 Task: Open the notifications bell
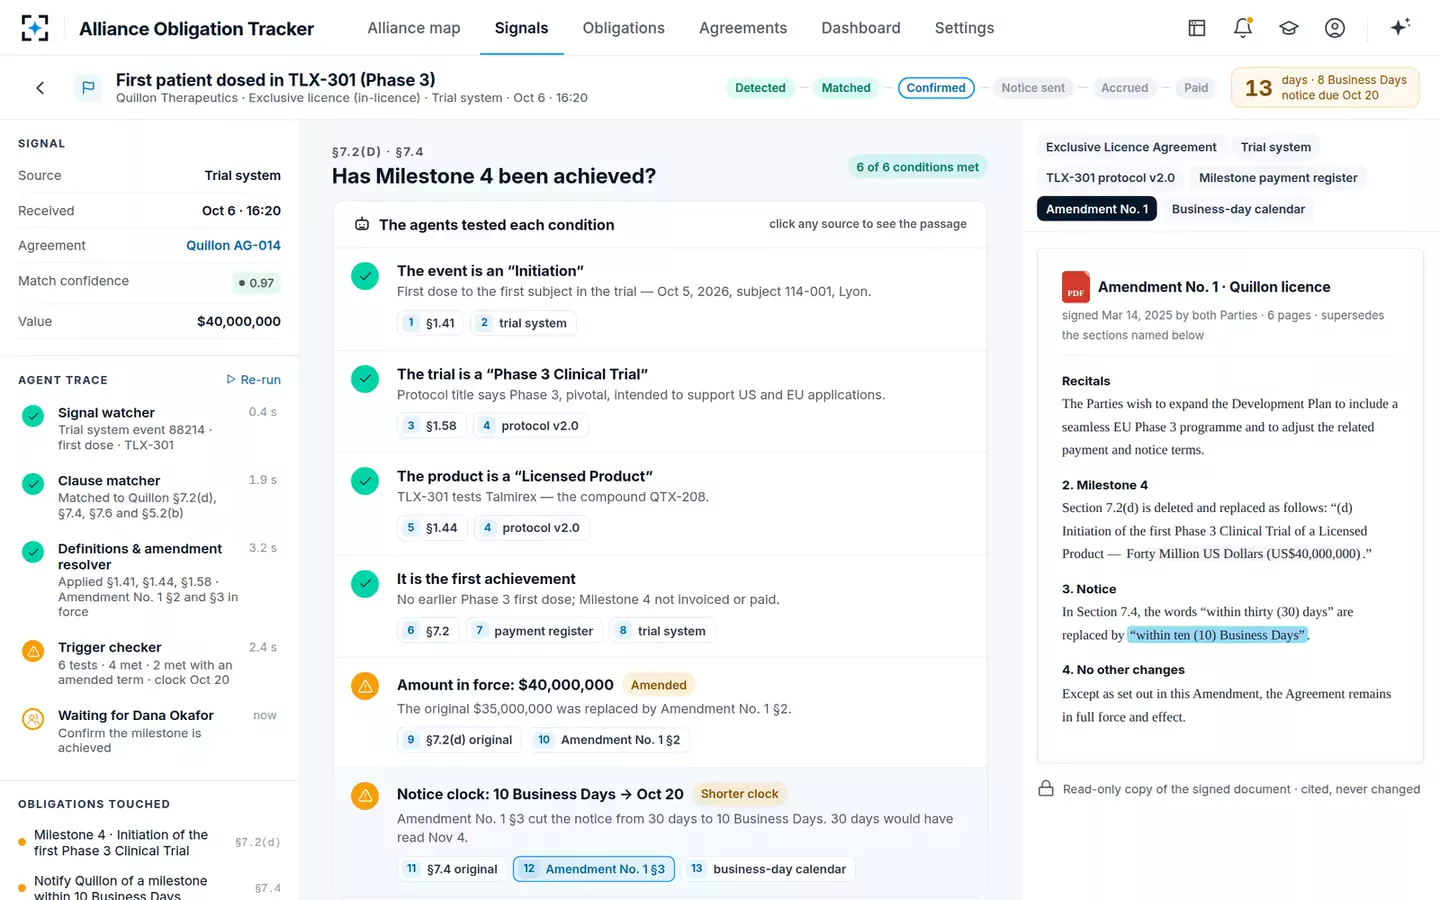click(x=1243, y=28)
